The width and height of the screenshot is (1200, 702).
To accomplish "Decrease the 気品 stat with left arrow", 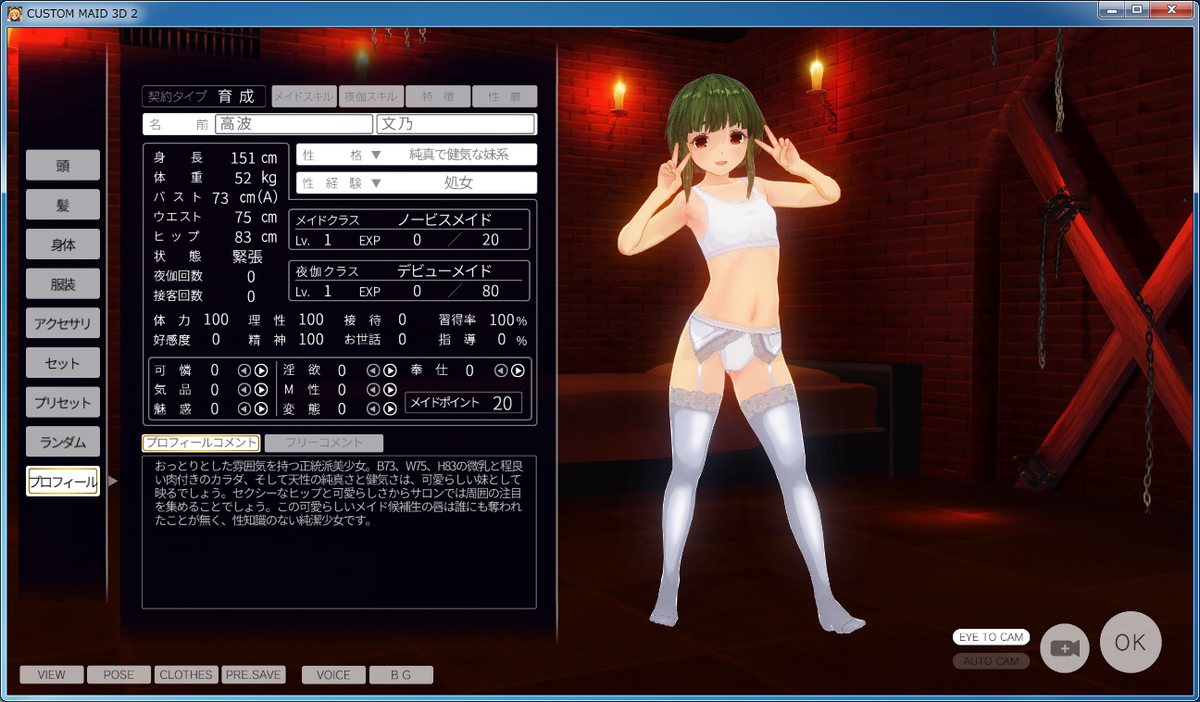I will [244, 389].
